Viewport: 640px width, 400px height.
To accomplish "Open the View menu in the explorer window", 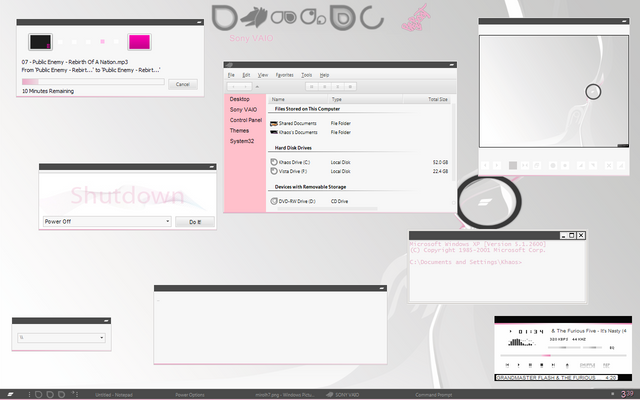I will pos(263,75).
